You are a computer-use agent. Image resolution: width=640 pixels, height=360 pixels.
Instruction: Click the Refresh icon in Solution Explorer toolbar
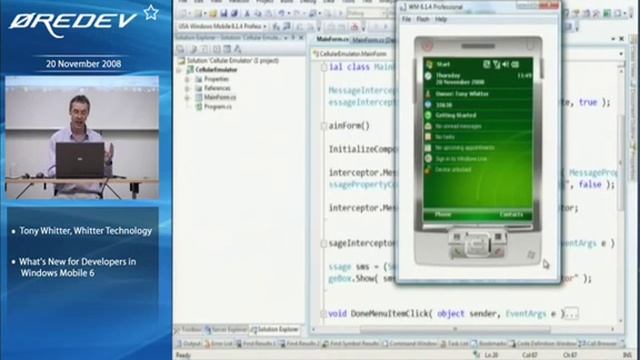[x=204, y=49]
